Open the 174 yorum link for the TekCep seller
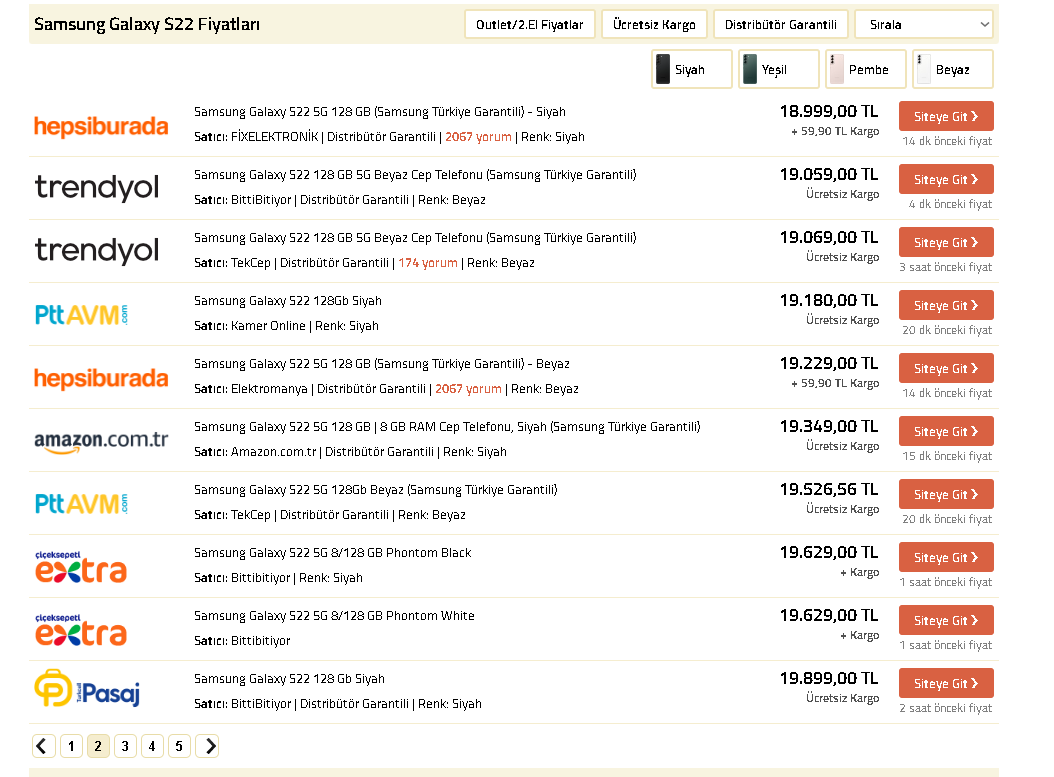The width and height of the screenshot is (1054, 777). [x=428, y=263]
